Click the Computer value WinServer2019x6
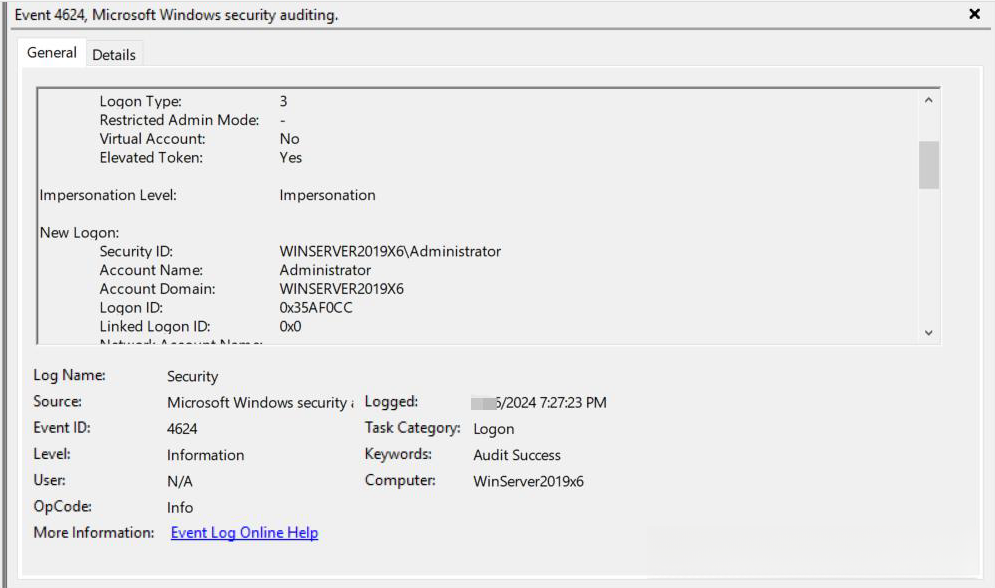Screen dimensions: 995x588 pos(528,481)
